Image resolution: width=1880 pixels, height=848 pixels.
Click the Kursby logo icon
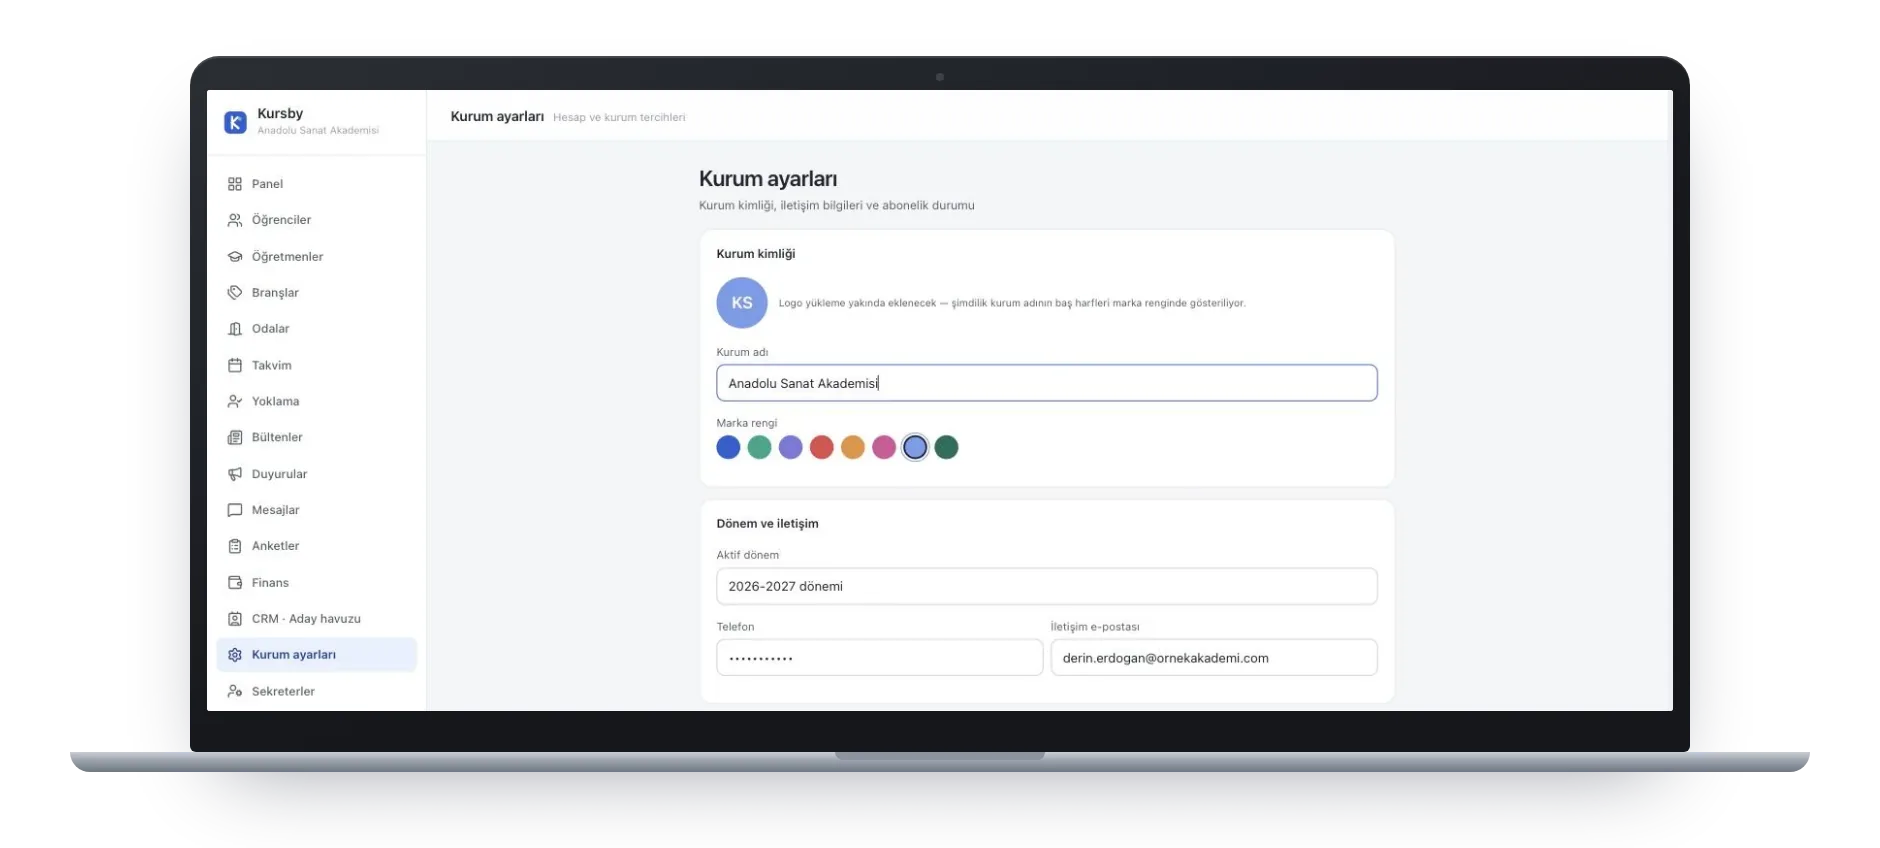pyautogui.click(x=235, y=122)
